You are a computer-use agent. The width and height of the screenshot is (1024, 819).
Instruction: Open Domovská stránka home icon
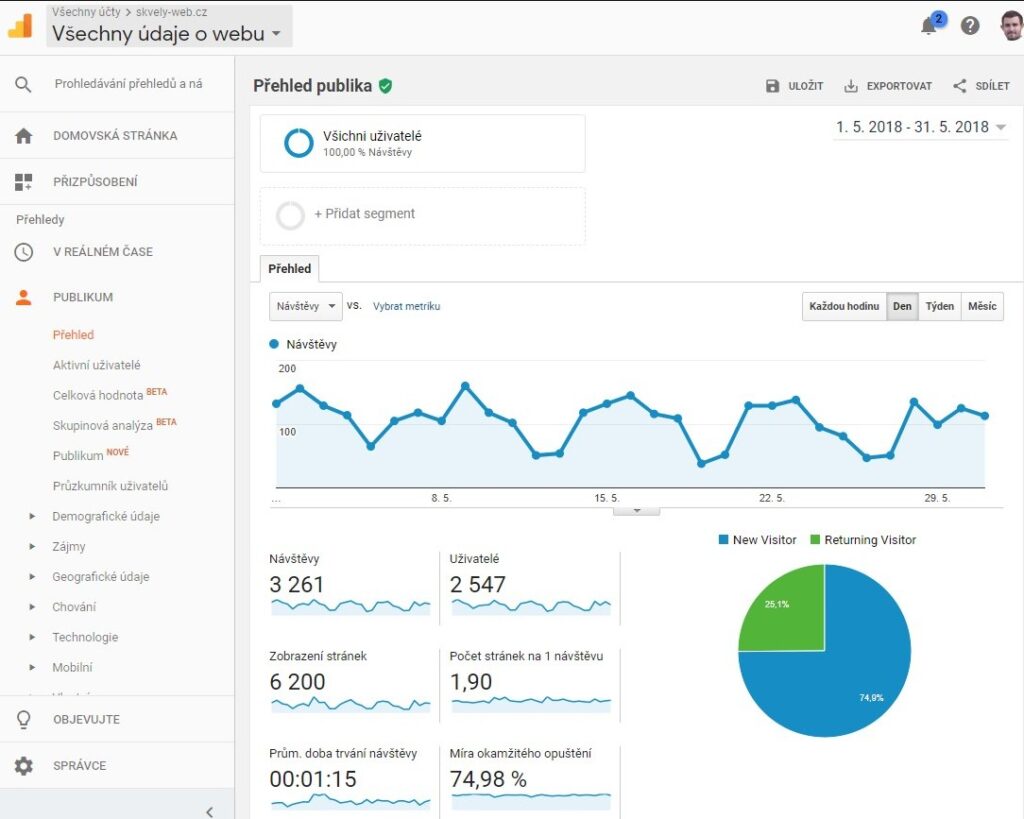[24, 136]
